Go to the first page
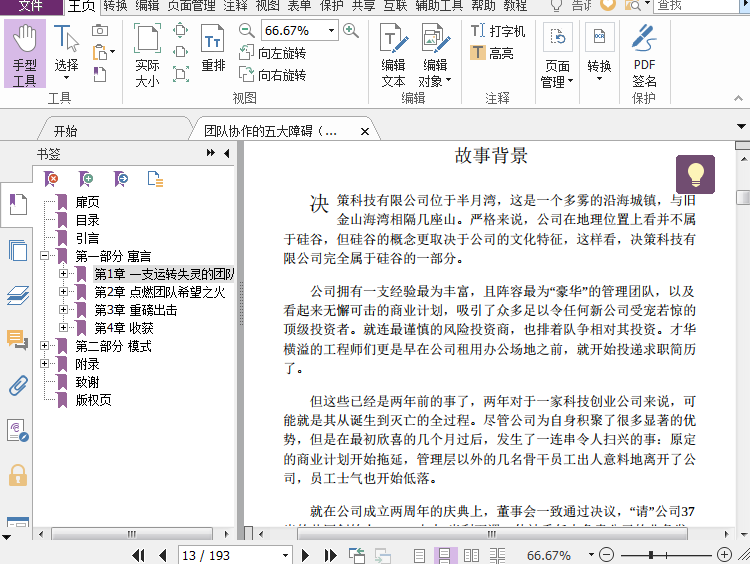 tap(139, 555)
